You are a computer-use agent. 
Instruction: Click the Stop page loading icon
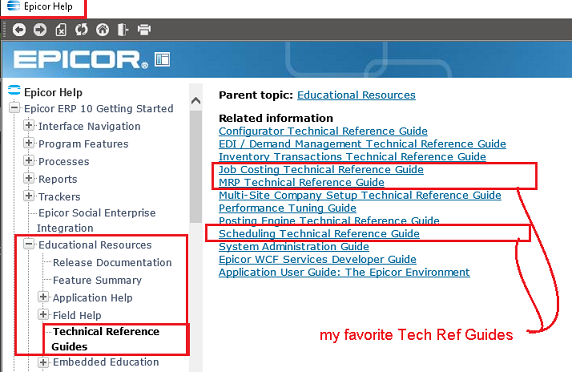[x=61, y=30]
